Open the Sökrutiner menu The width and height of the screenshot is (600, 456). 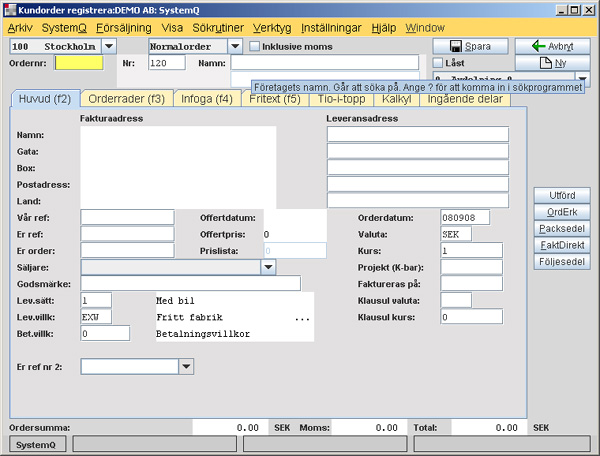click(218, 28)
